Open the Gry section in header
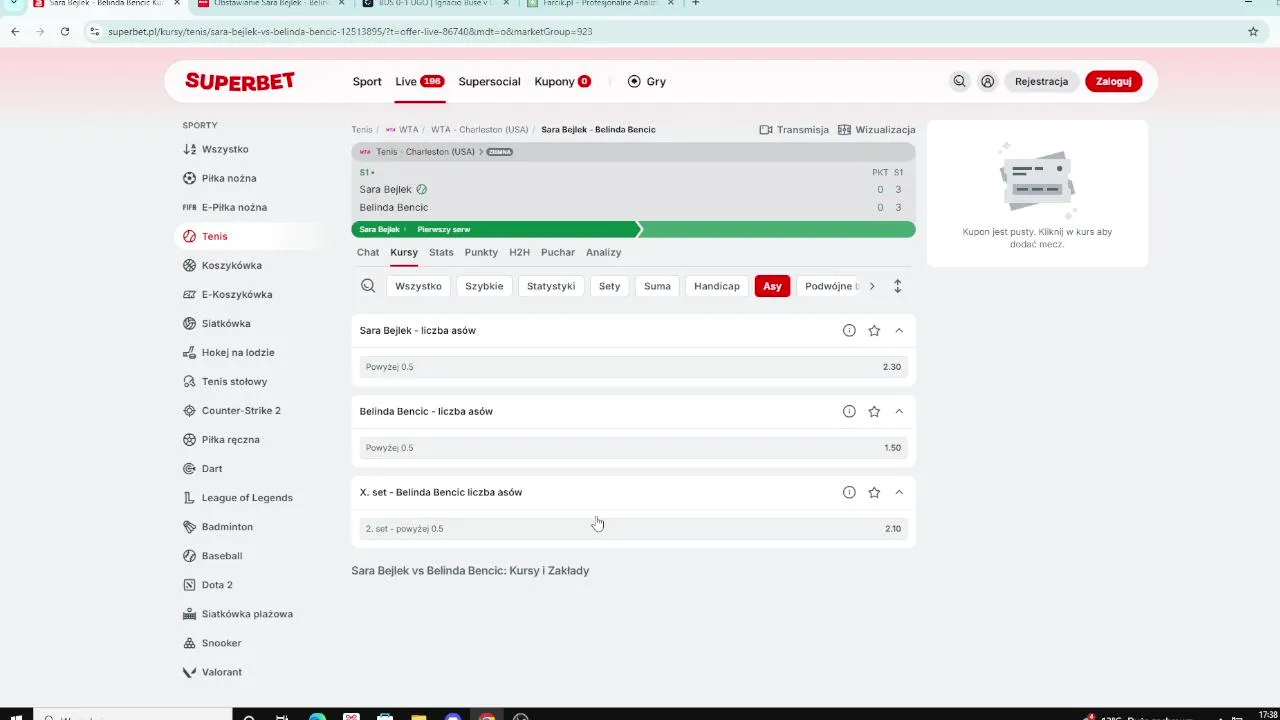Viewport: 1280px width, 720px height. click(x=646, y=82)
